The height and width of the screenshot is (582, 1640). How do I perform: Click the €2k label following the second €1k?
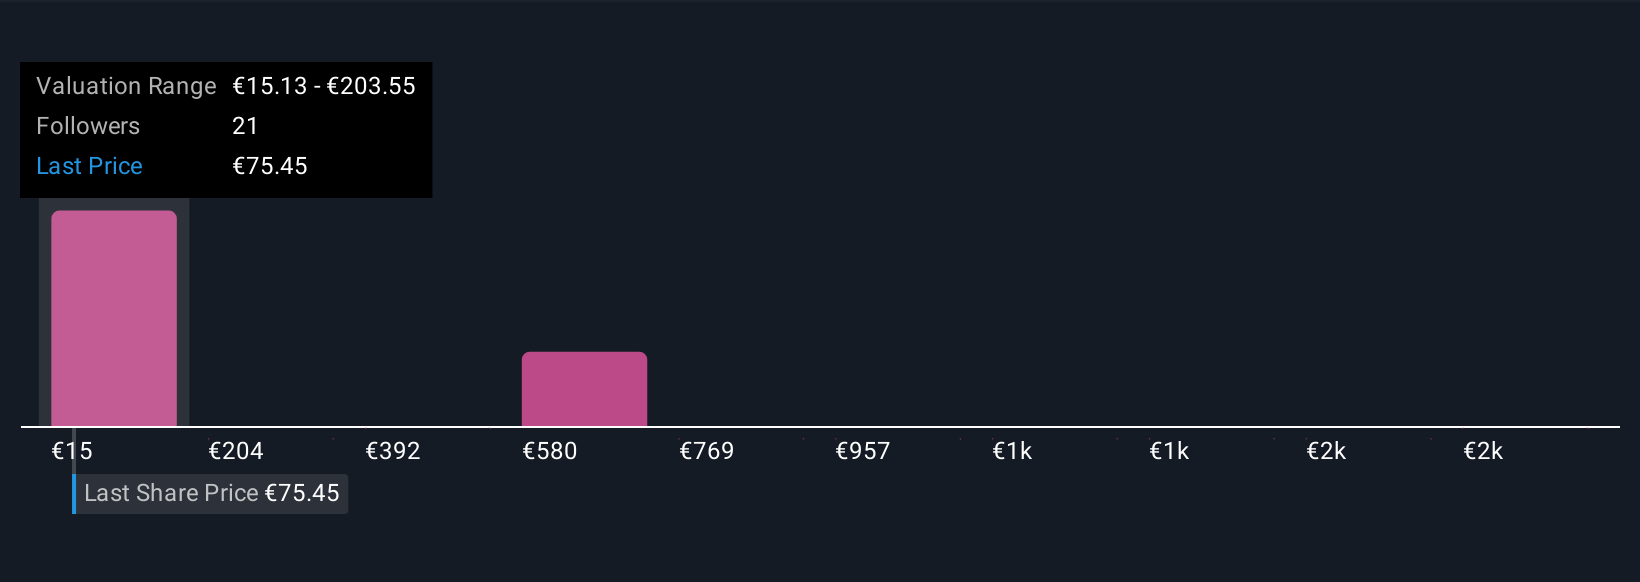point(1326,451)
